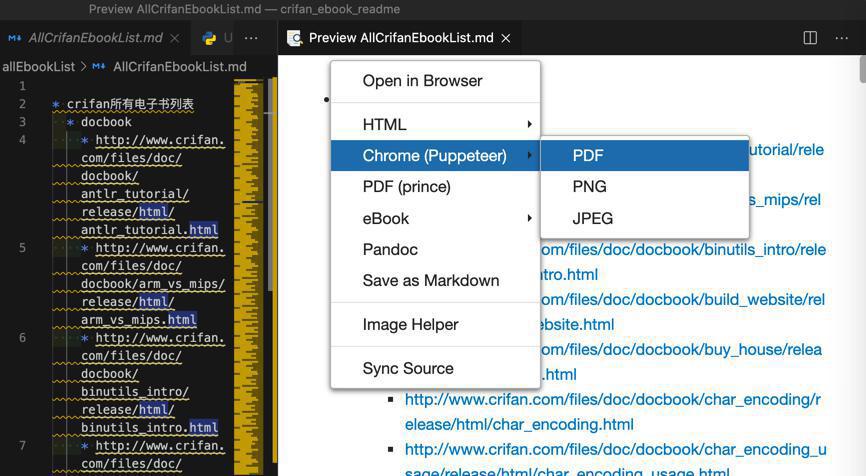Click the breadcrumb chevron separator
This screenshot has height=476, width=866.
click(83, 67)
